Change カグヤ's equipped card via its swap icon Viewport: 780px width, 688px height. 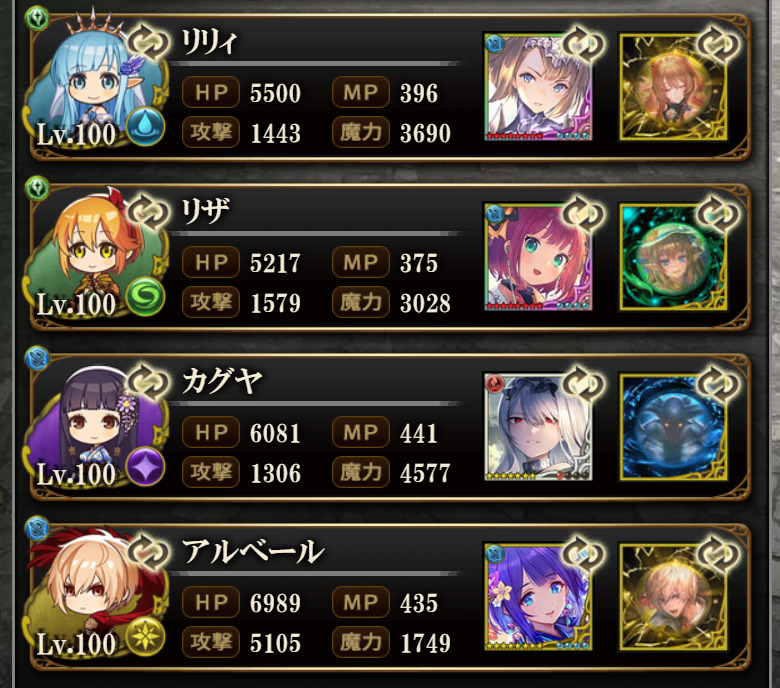click(583, 384)
